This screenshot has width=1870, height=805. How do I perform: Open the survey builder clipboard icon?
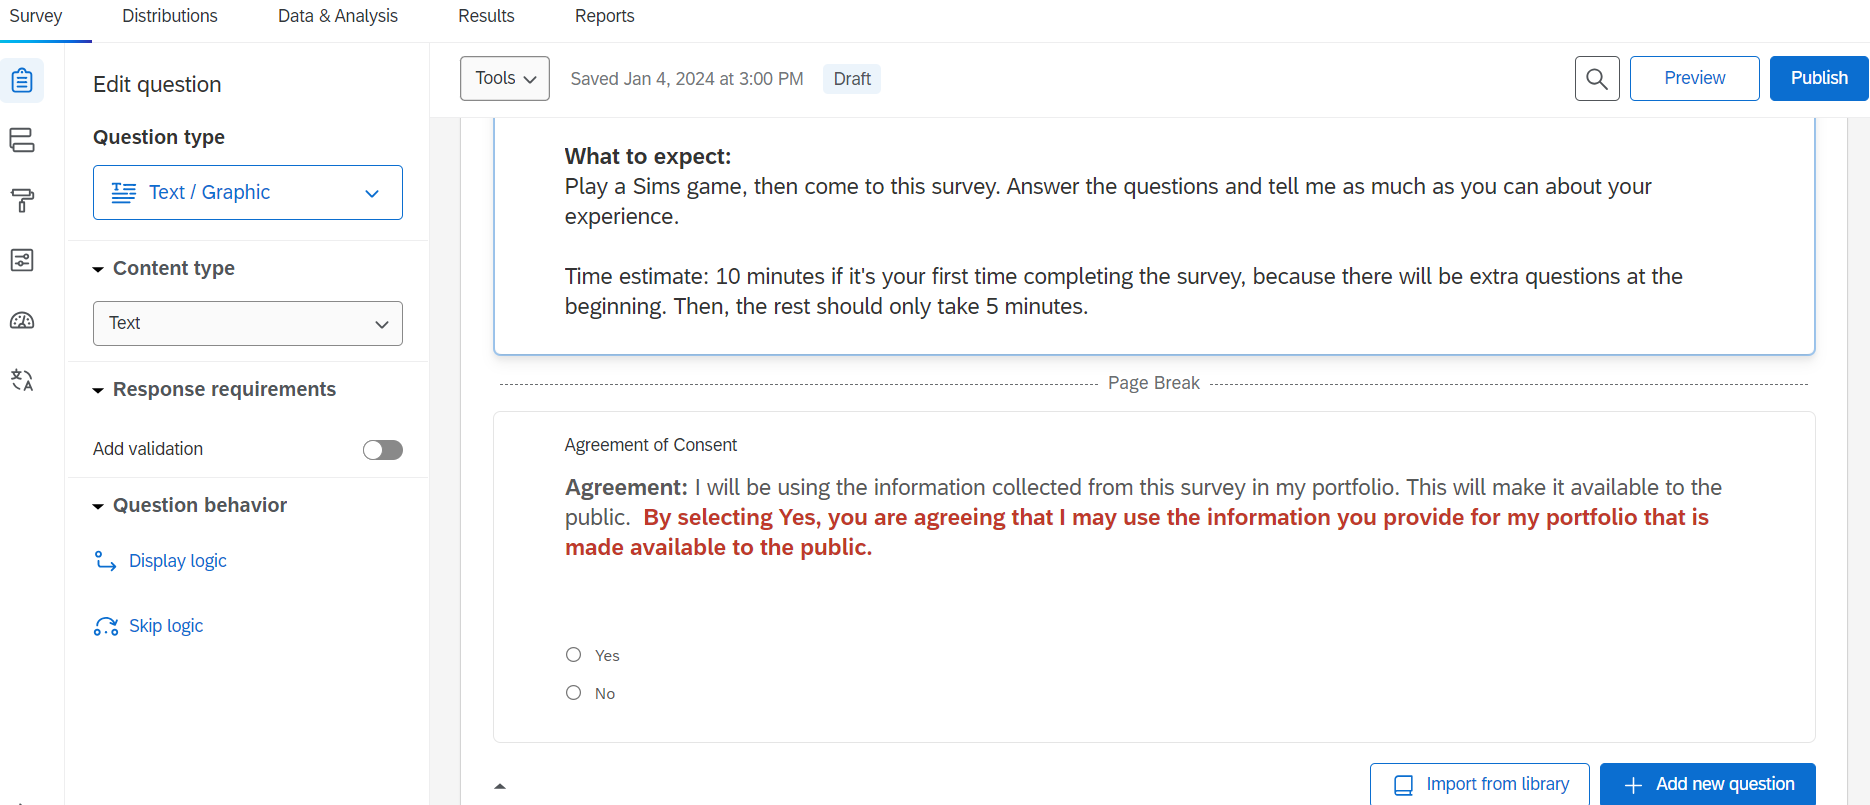pyautogui.click(x=22, y=81)
